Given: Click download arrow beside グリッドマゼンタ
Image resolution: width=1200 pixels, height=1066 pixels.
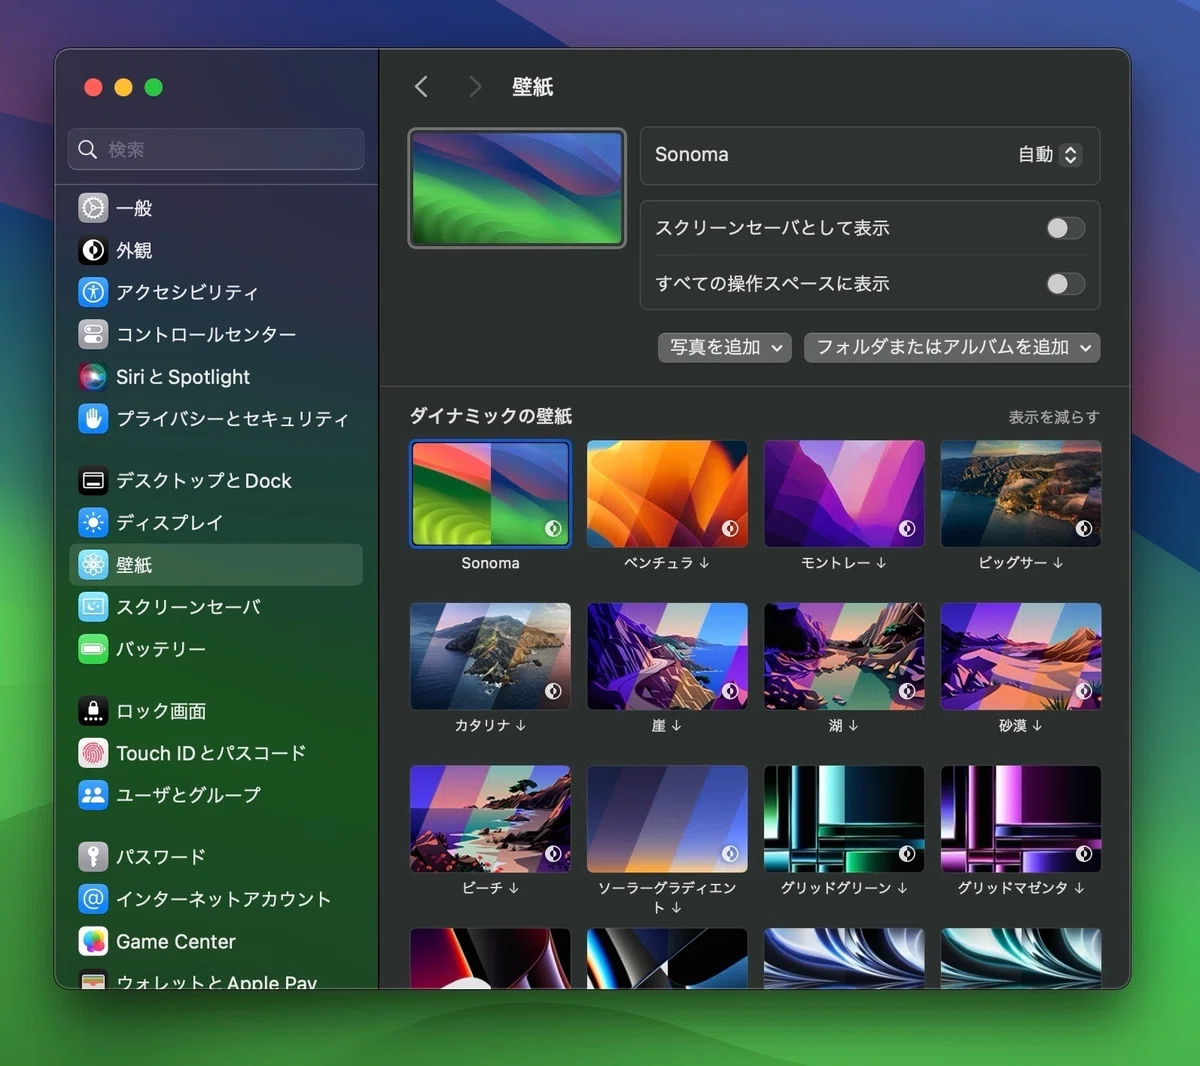Looking at the screenshot, I should coord(1079,888).
